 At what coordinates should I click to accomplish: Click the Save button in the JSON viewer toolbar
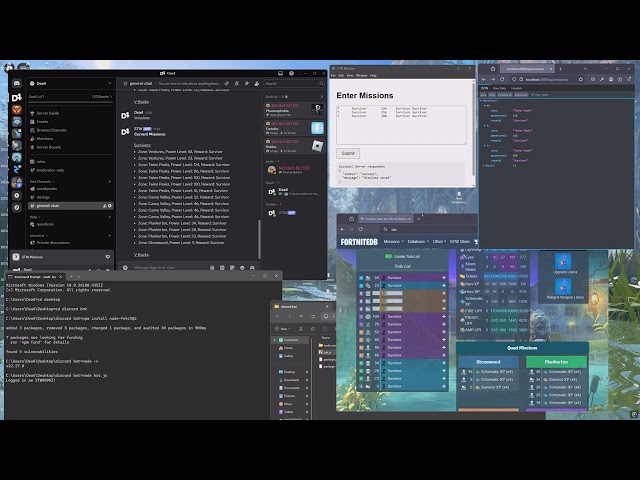click(483, 95)
